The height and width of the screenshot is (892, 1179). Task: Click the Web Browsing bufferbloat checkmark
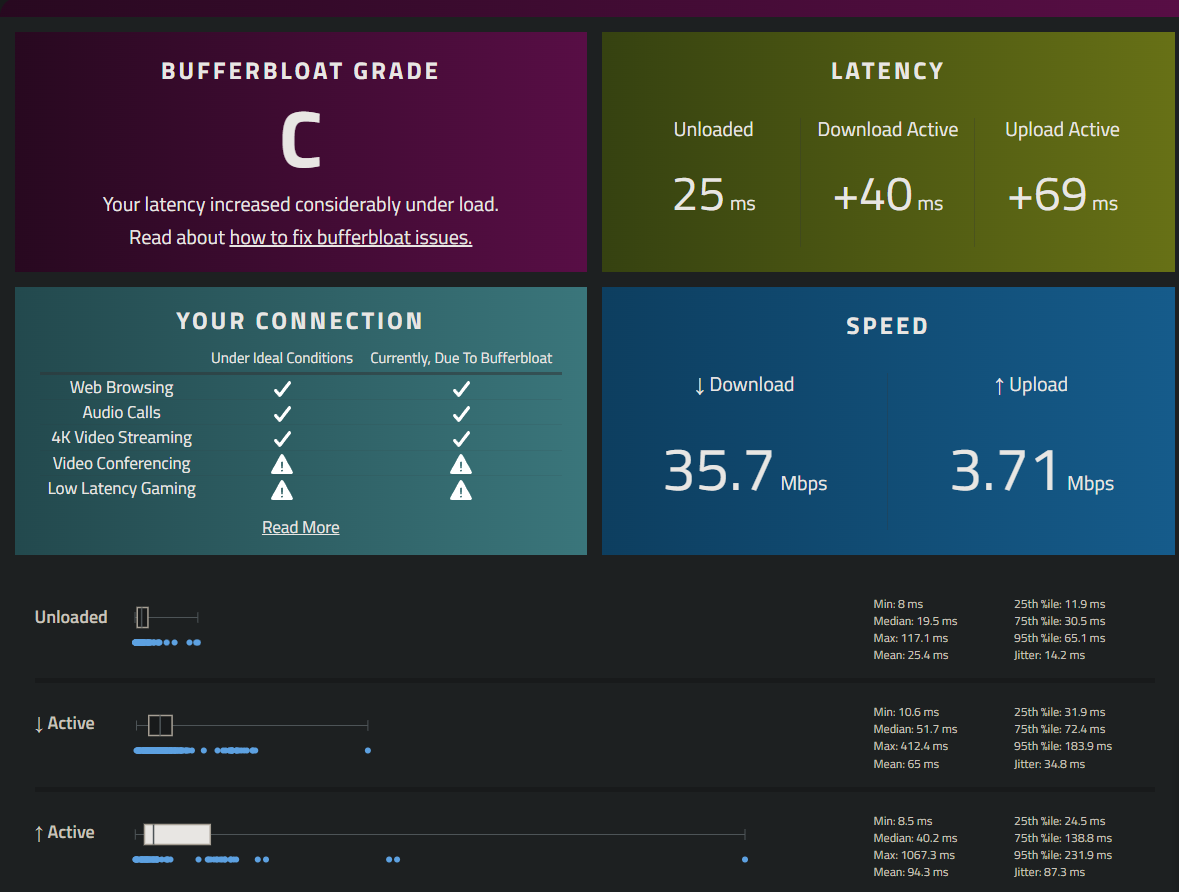pyautogui.click(x=461, y=389)
